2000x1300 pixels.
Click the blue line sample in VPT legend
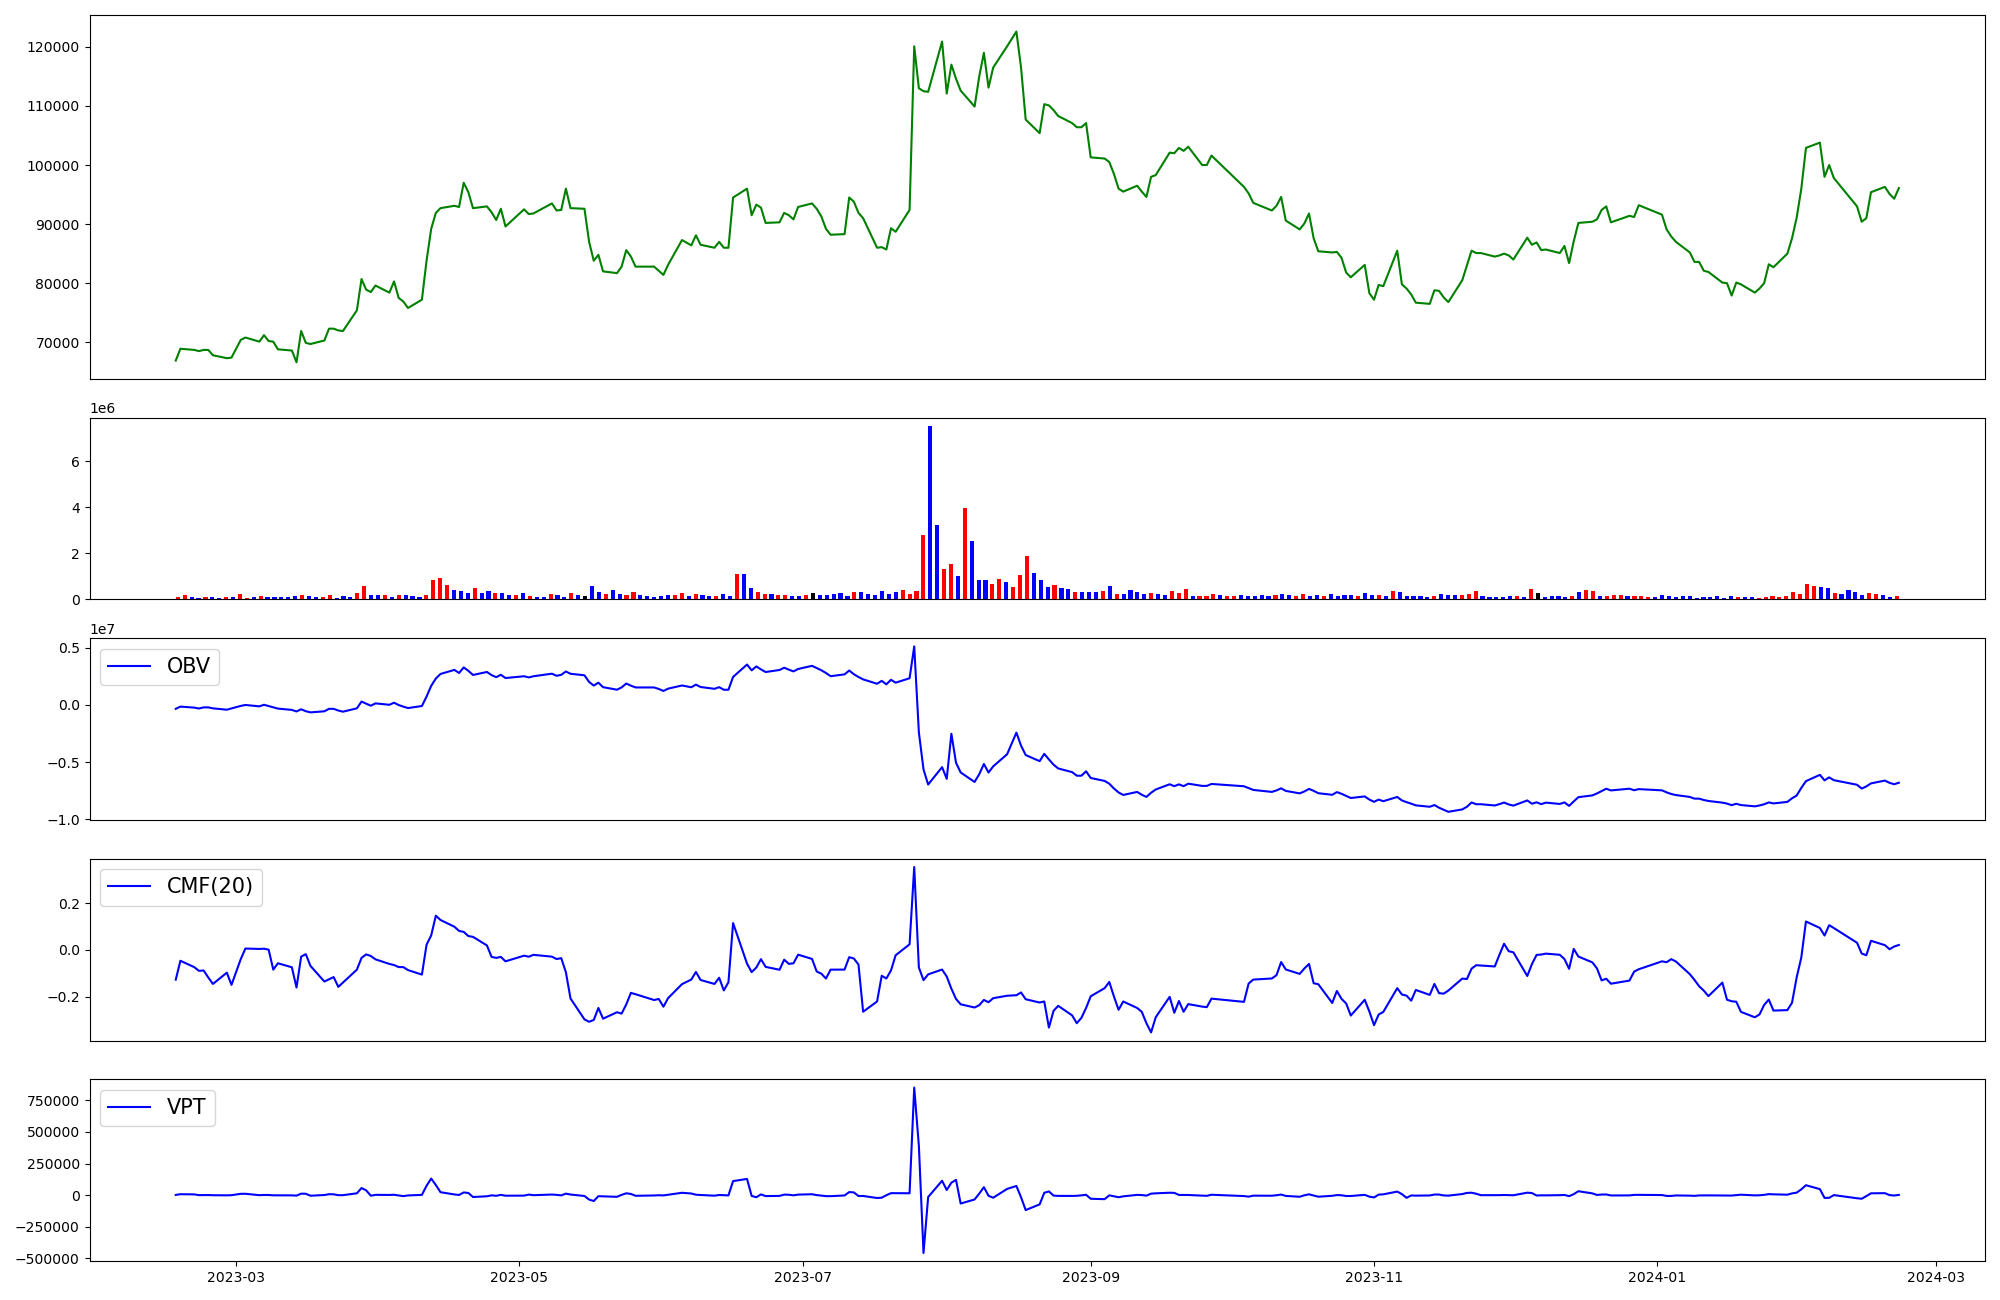129,1107
